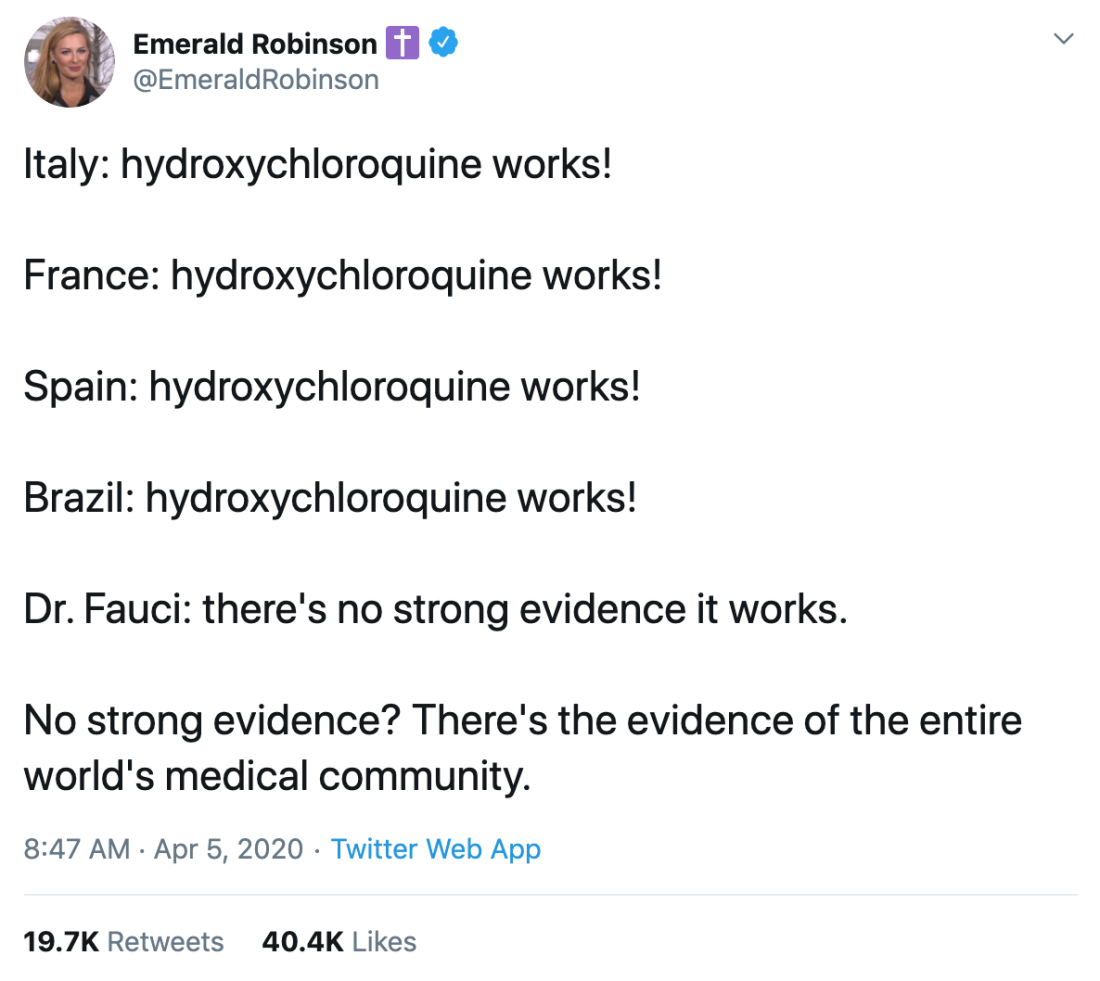Open Emerald Robinson's profile avatar photo
Screen dimensions: 1100x981
(69, 62)
